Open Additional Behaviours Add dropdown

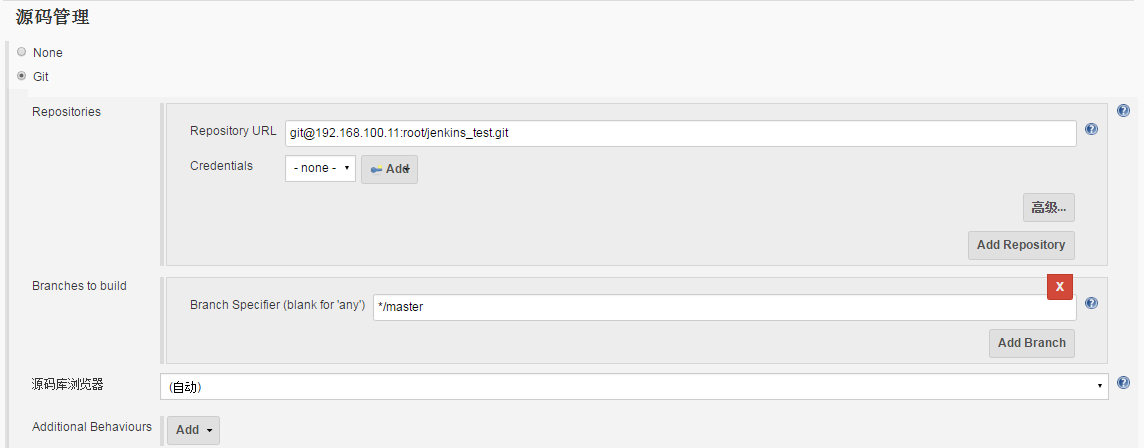click(193, 430)
